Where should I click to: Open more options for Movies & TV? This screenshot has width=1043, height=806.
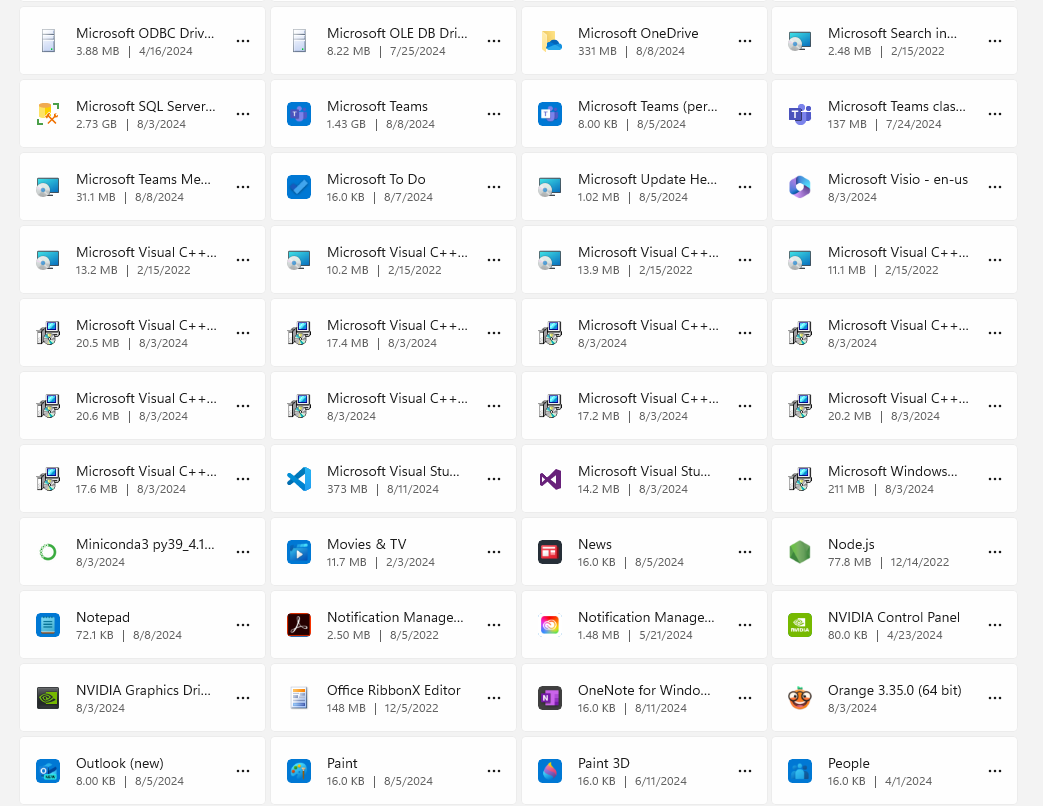coord(493,552)
